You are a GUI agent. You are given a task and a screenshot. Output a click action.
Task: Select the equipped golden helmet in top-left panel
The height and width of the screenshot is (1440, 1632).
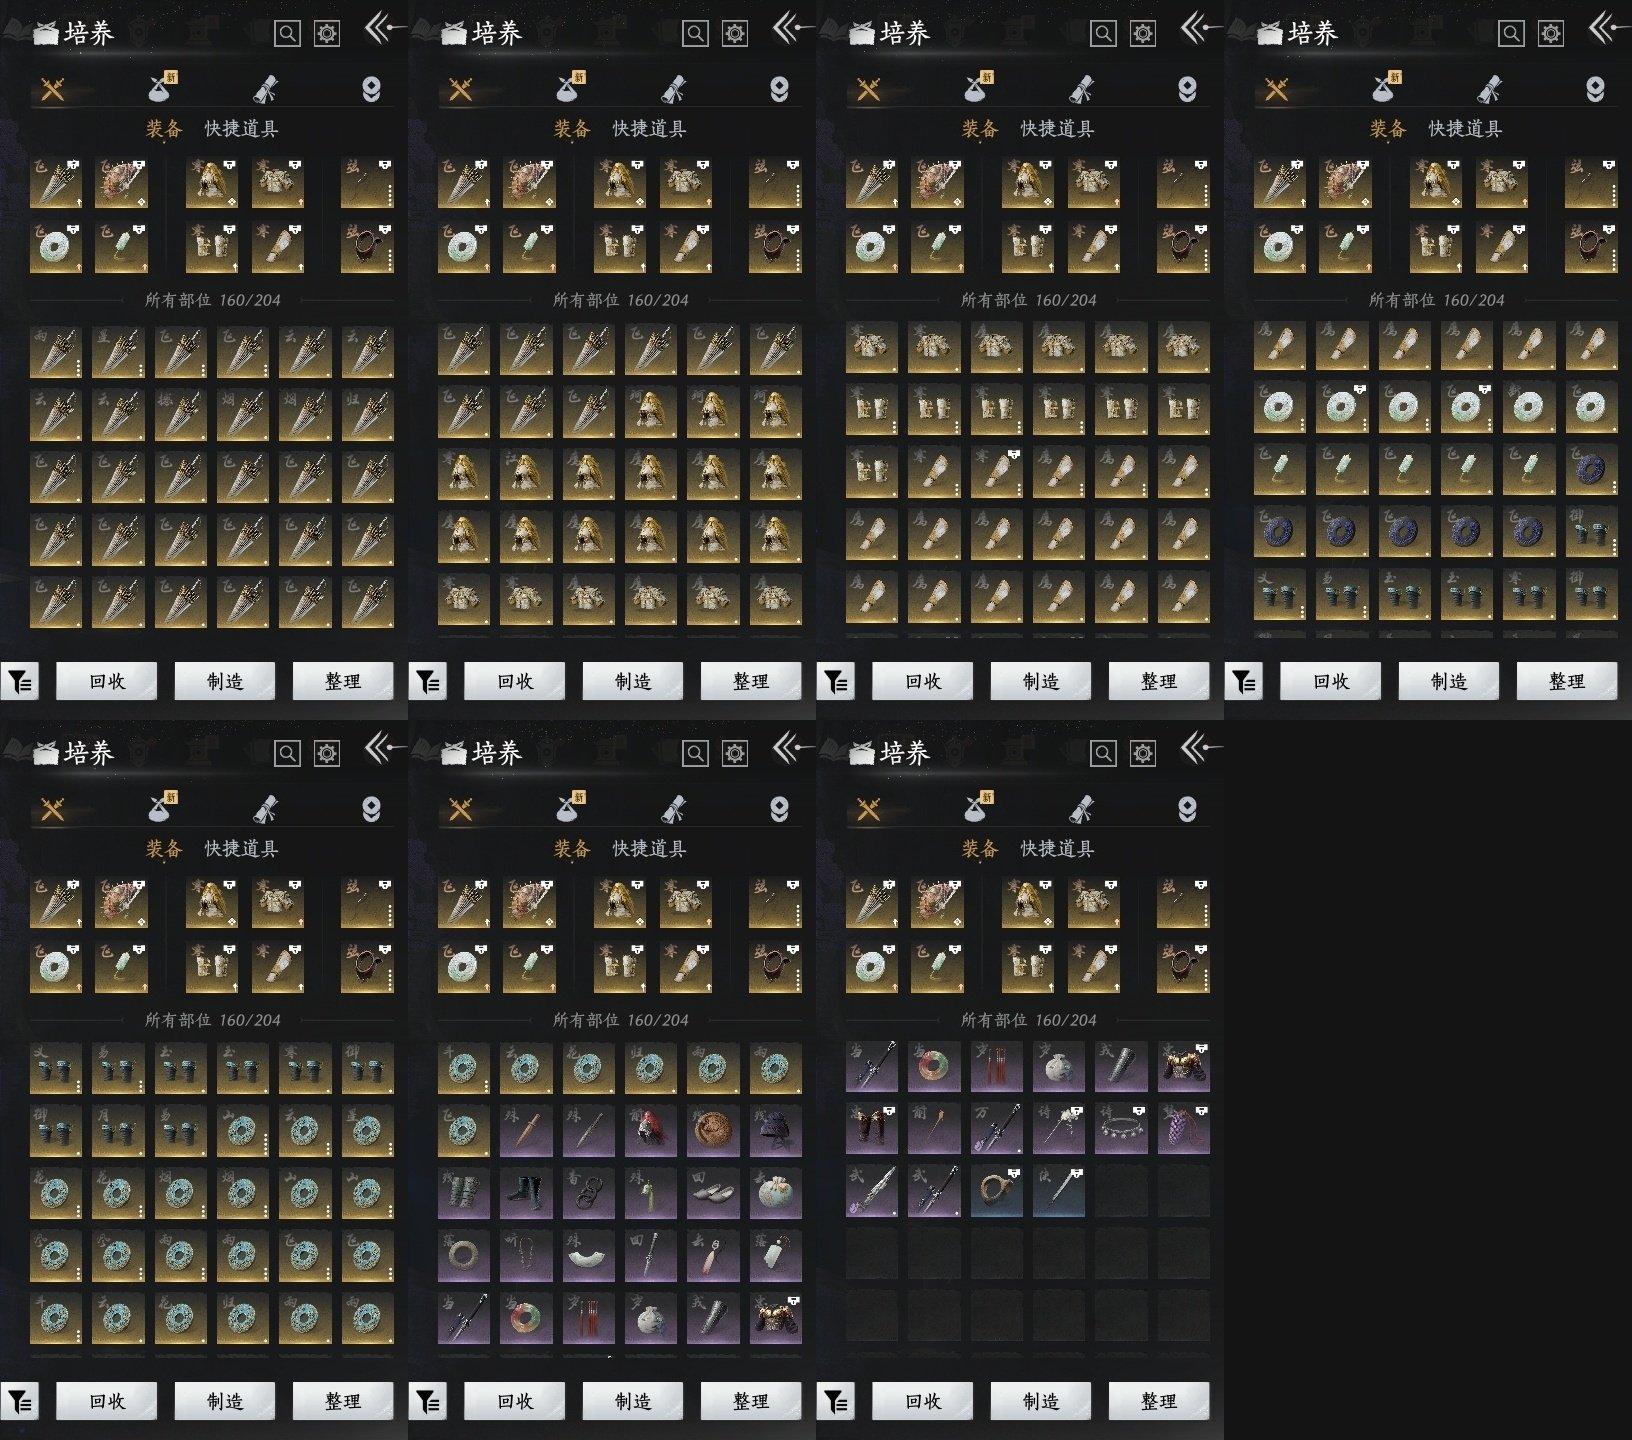click(x=212, y=183)
